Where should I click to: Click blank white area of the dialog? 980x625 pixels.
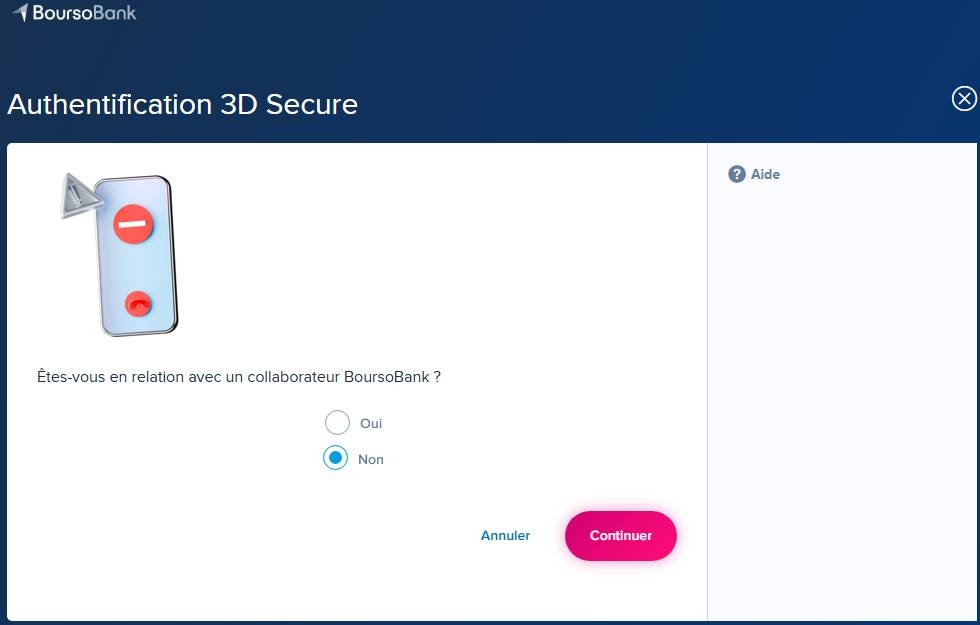coord(450,260)
